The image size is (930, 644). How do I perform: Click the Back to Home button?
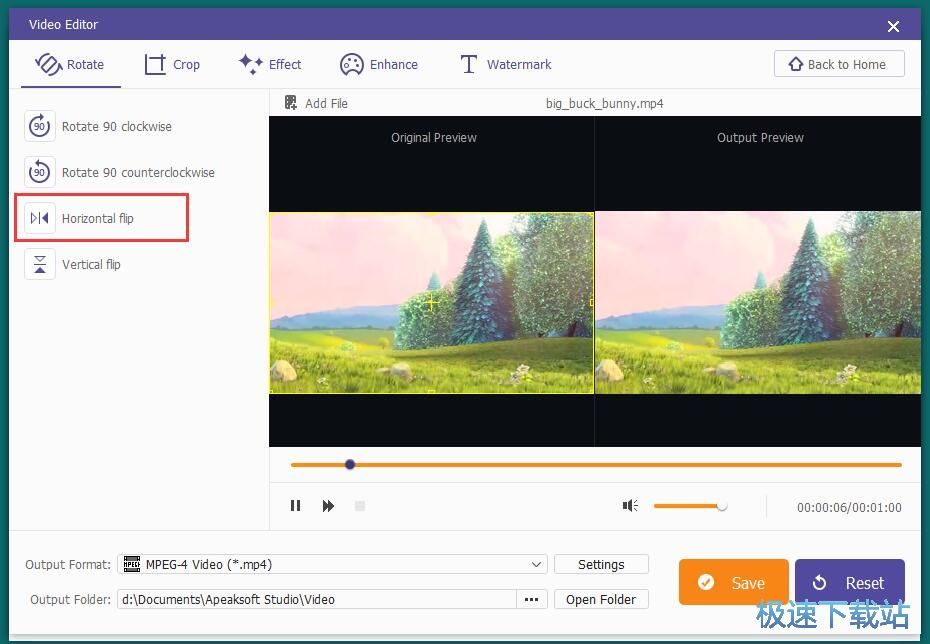pos(839,64)
